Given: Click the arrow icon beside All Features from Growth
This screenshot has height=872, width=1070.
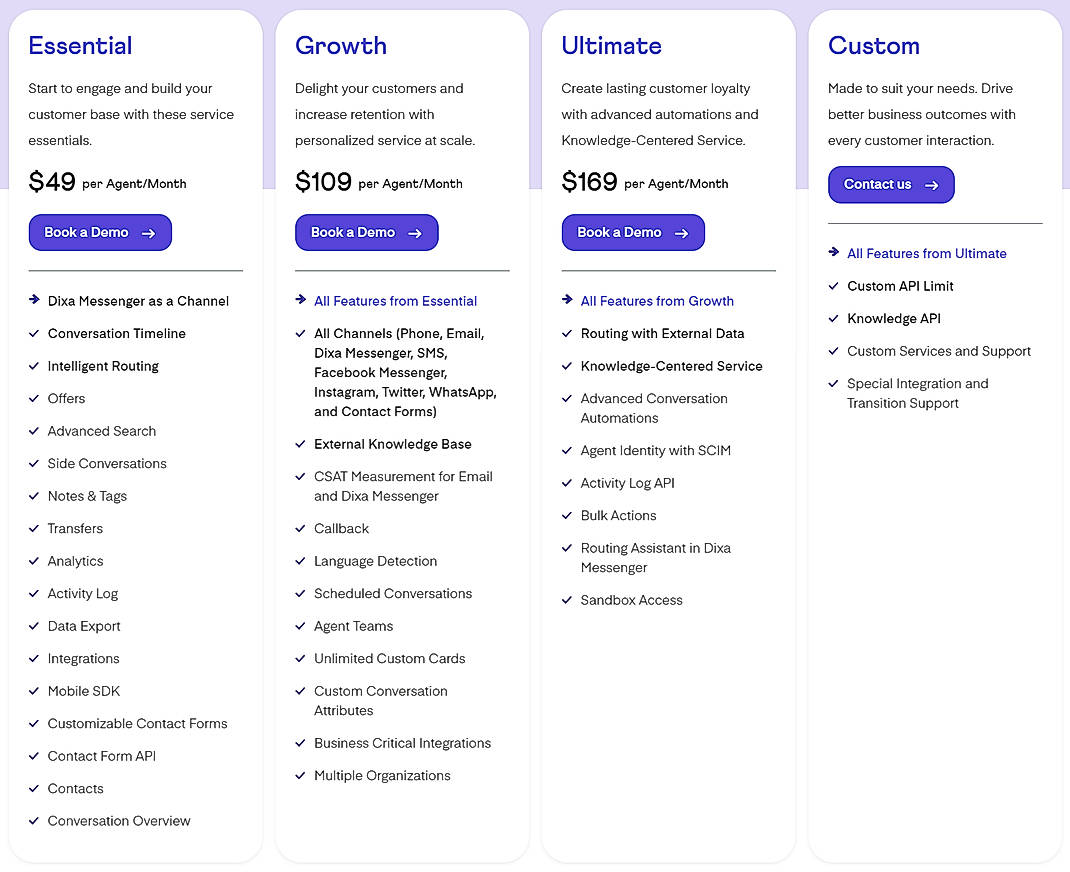Looking at the screenshot, I should click(567, 301).
